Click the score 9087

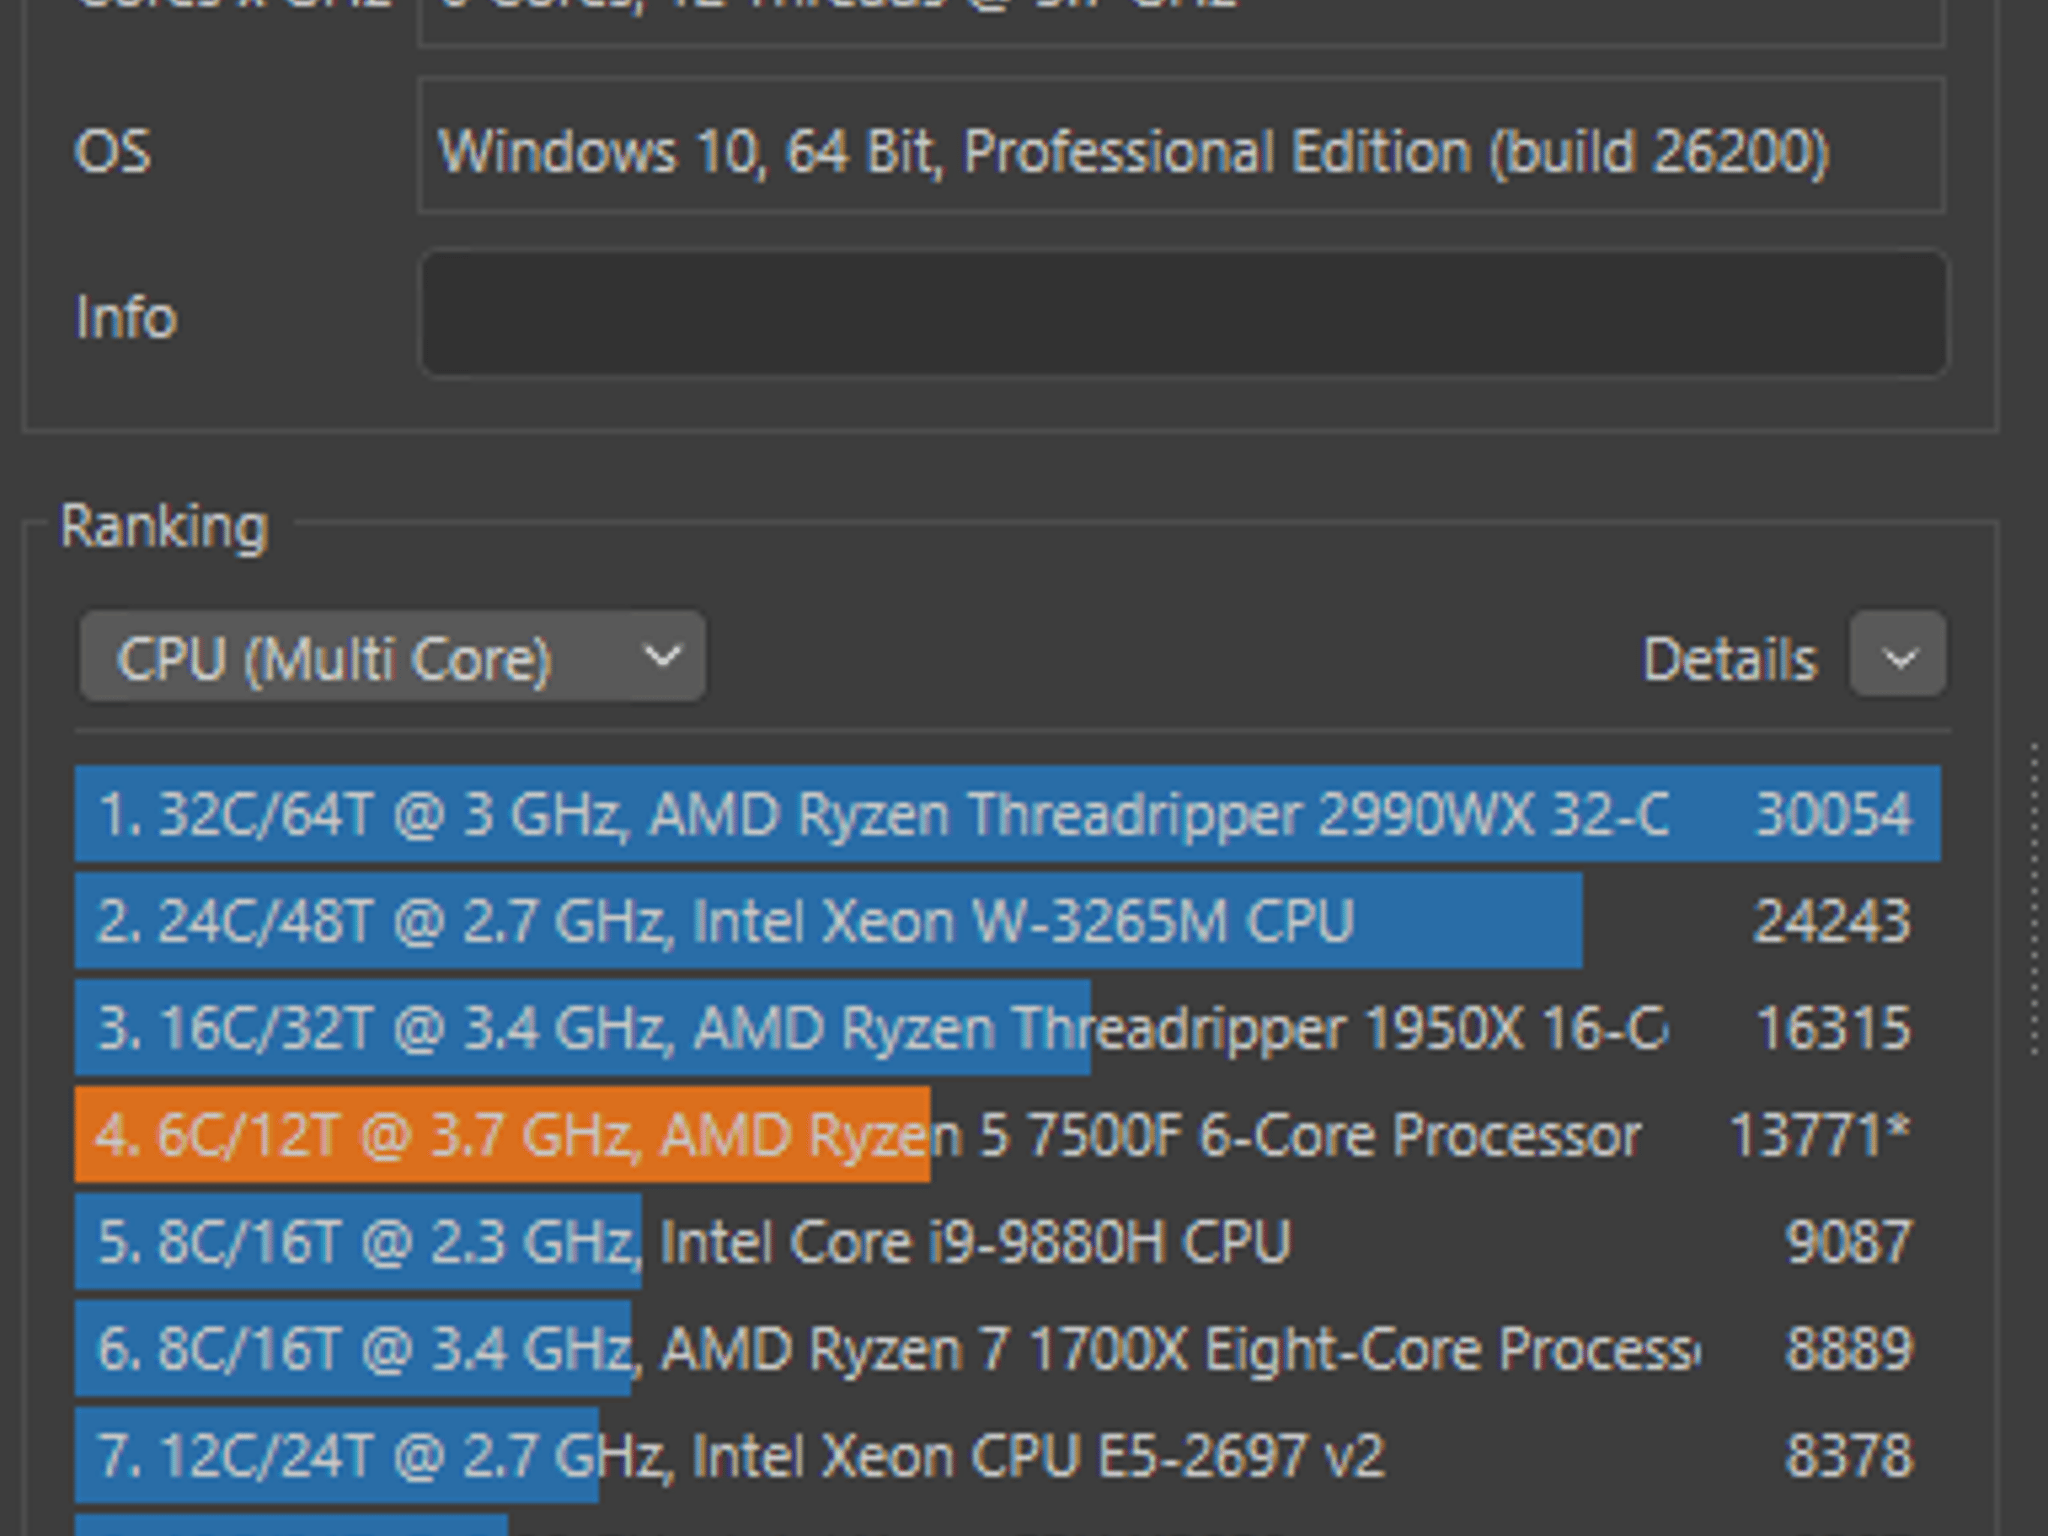(1848, 1241)
